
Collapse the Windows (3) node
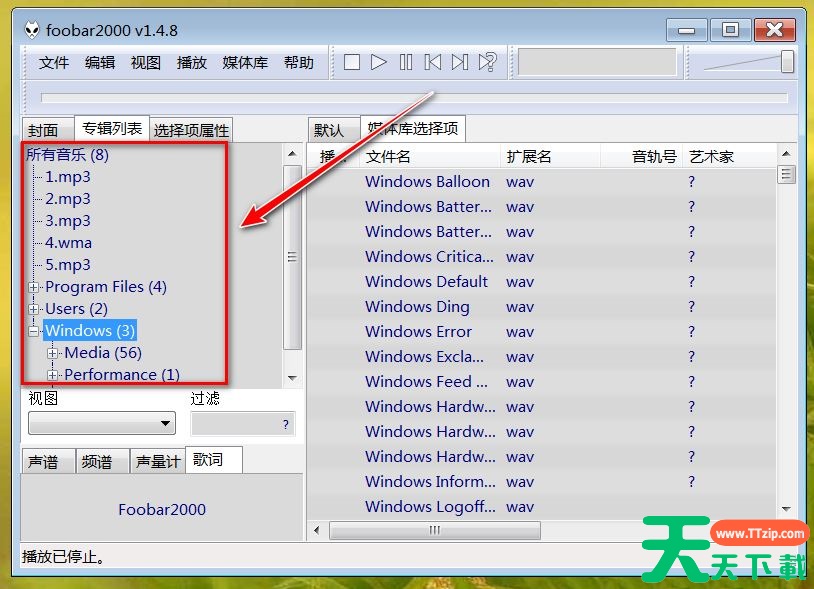[x=33, y=331]
